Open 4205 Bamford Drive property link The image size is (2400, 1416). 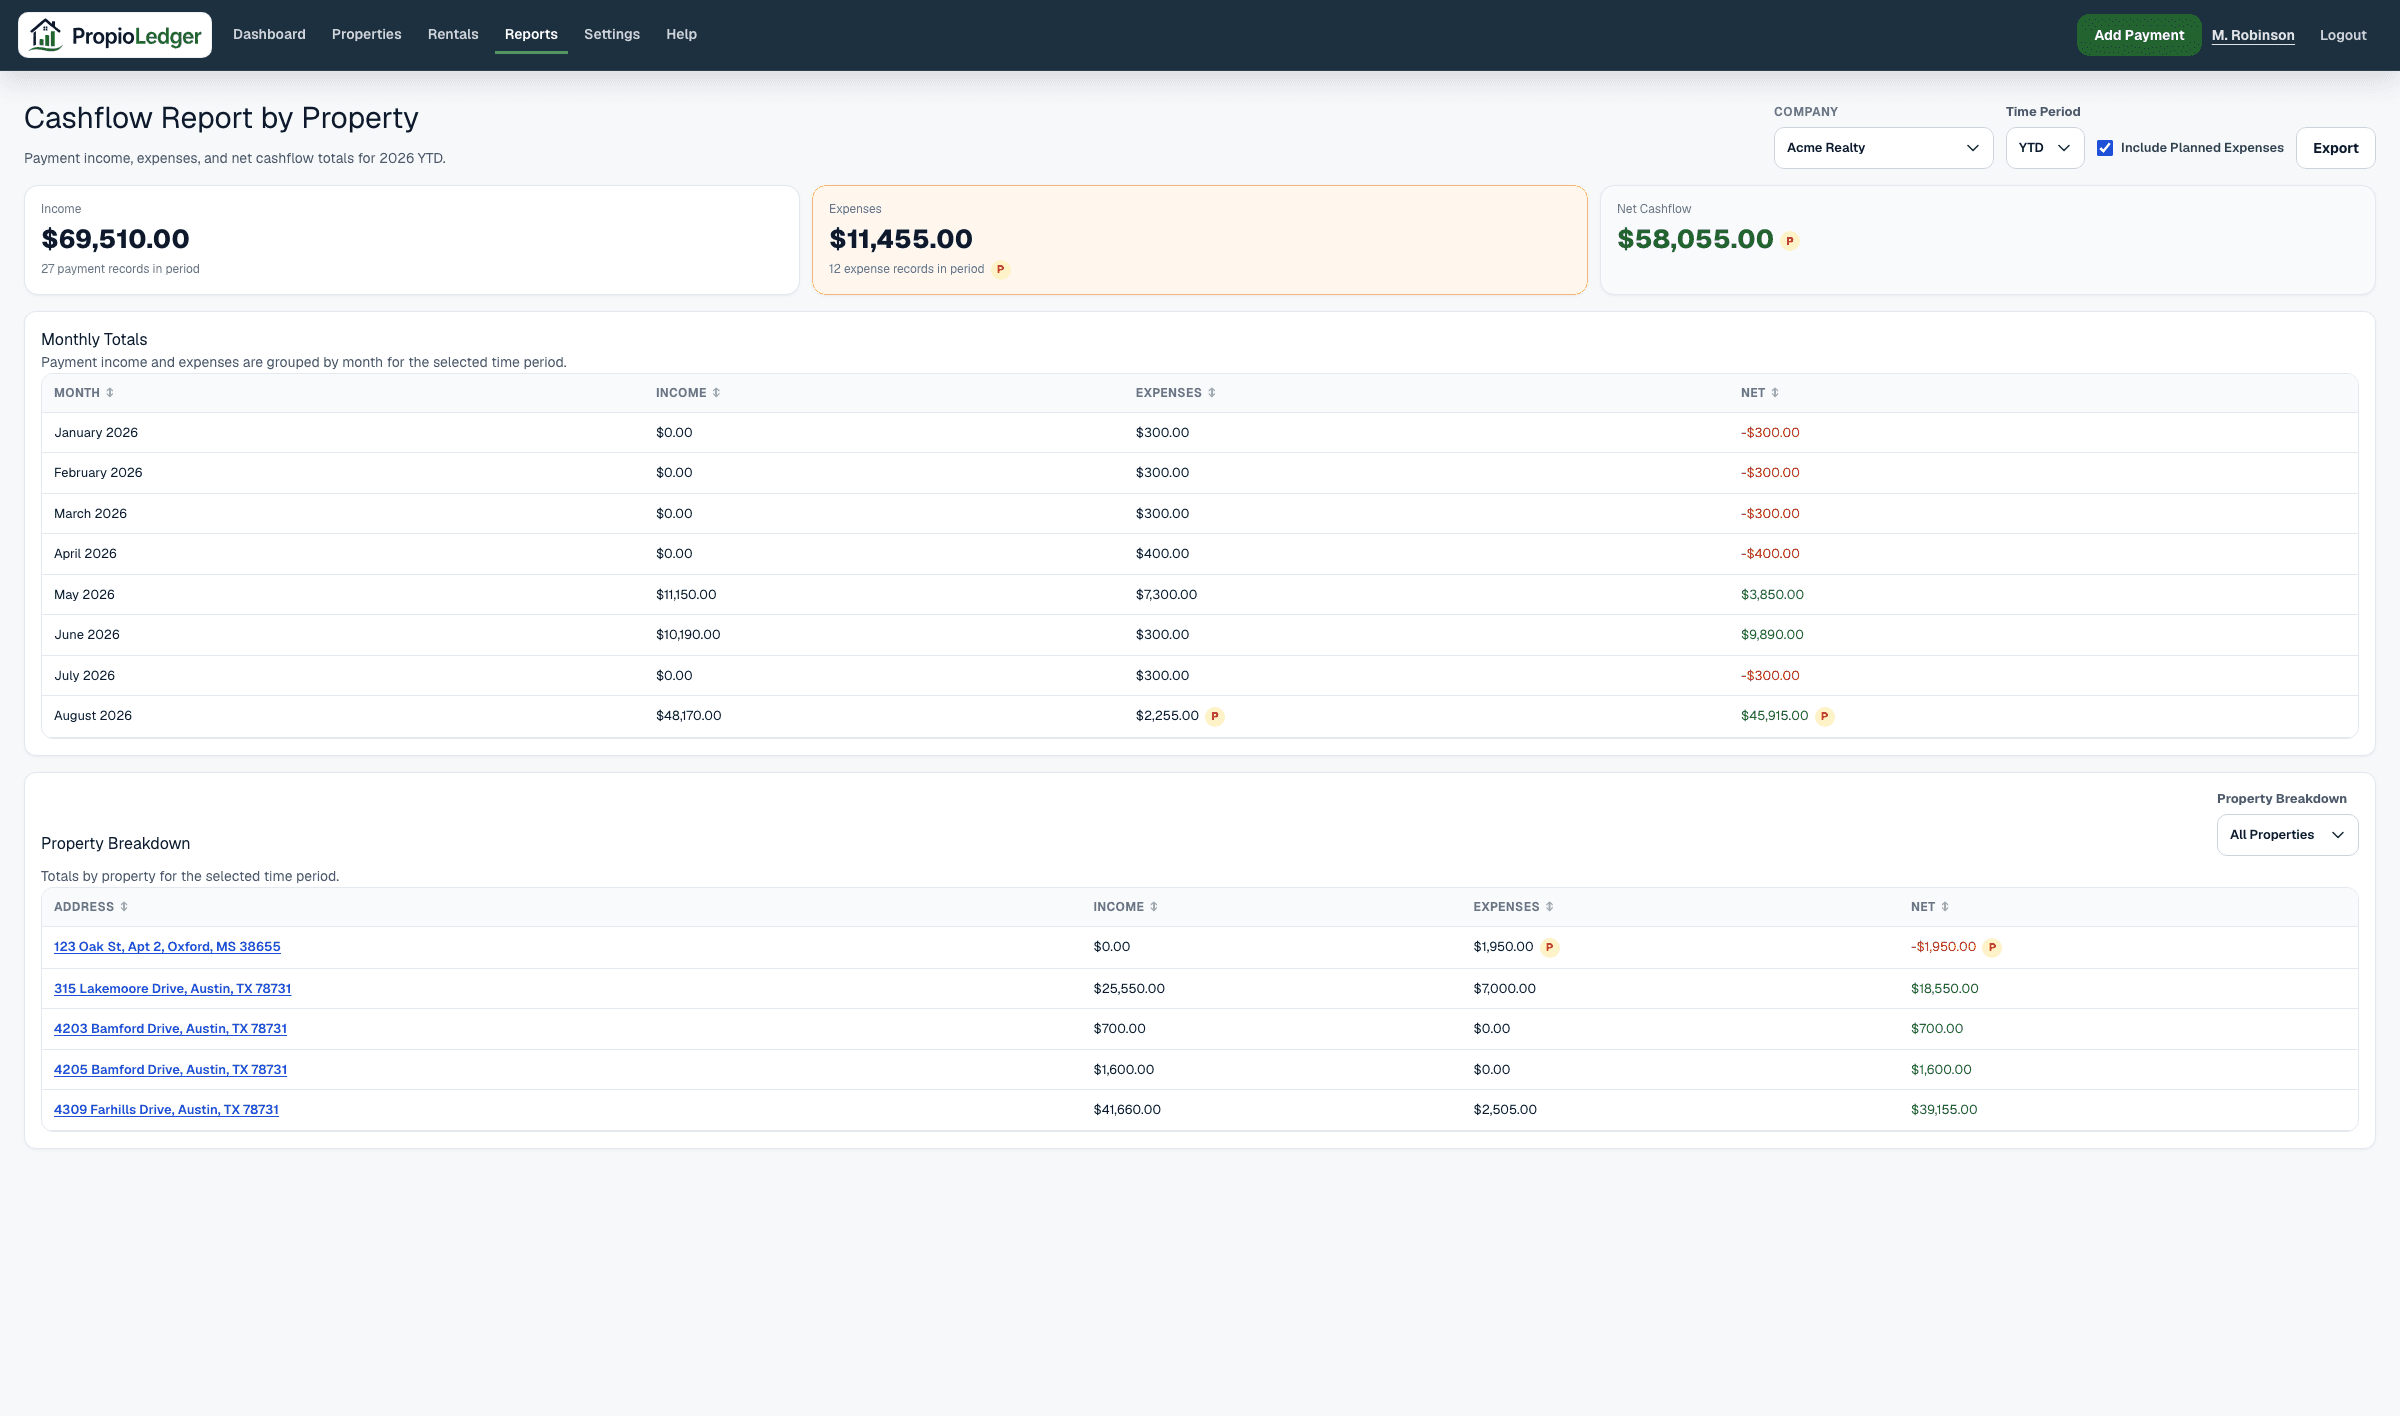170,1070
